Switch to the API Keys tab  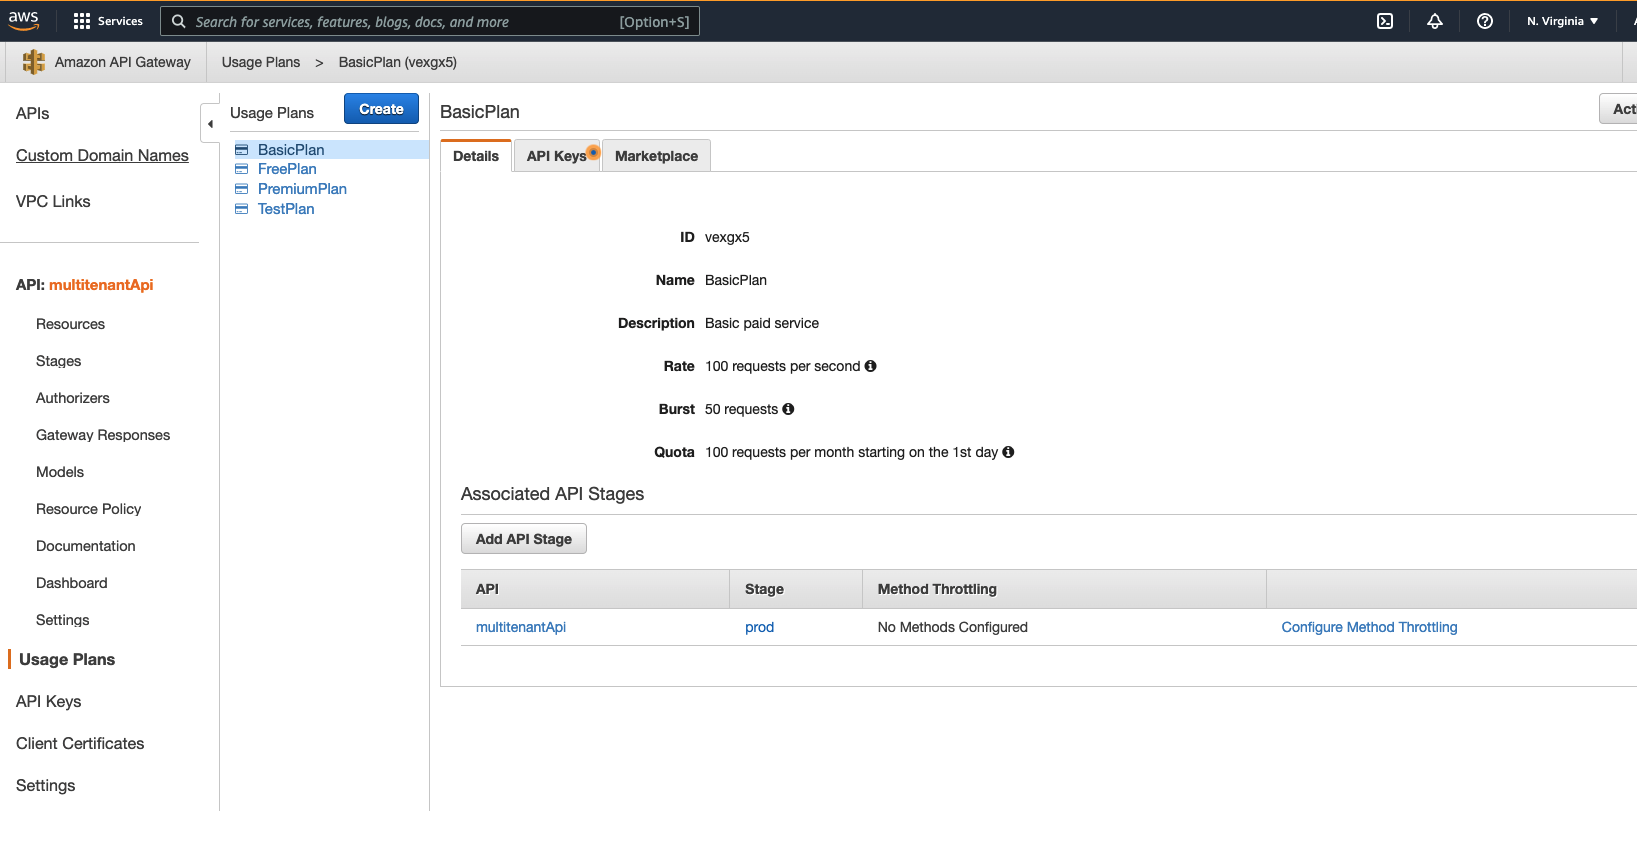[557, 156]
